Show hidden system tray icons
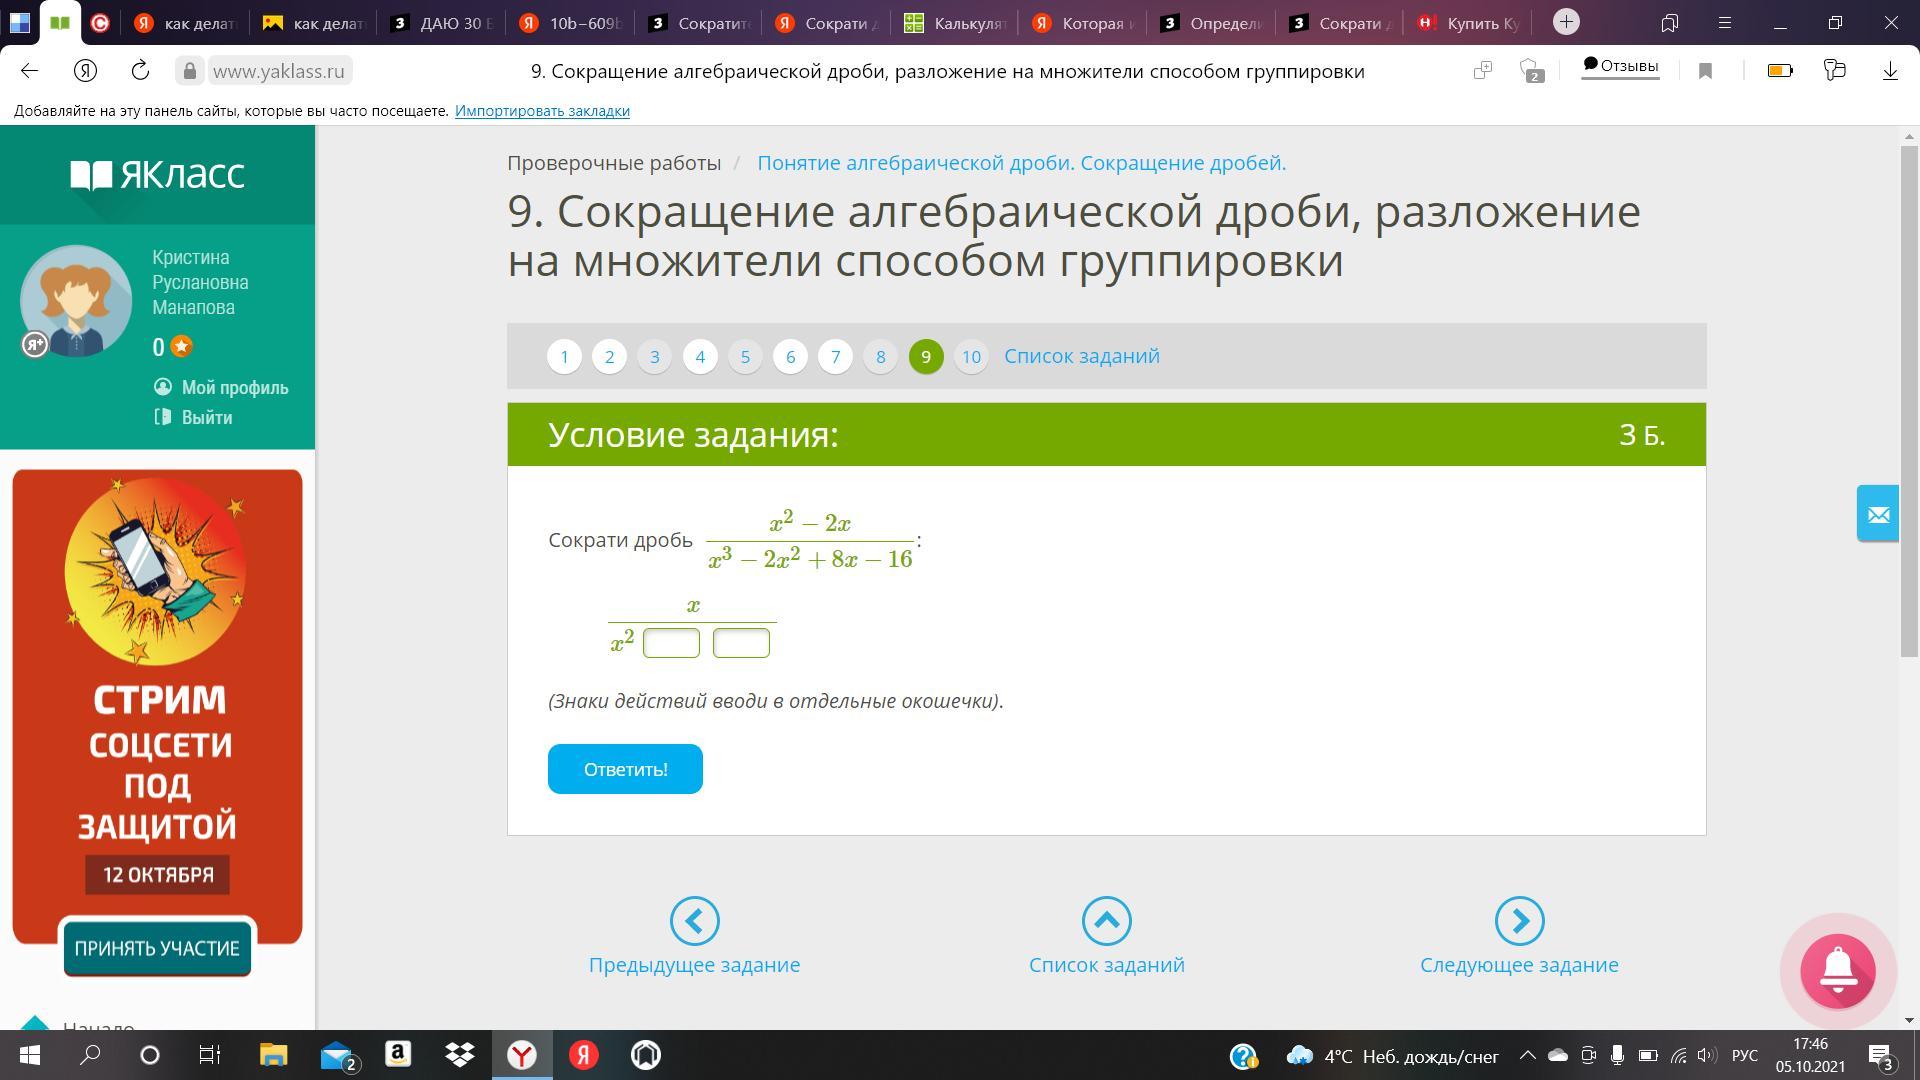The image size is (1920, 1080). click(x=1527, y=1055)
